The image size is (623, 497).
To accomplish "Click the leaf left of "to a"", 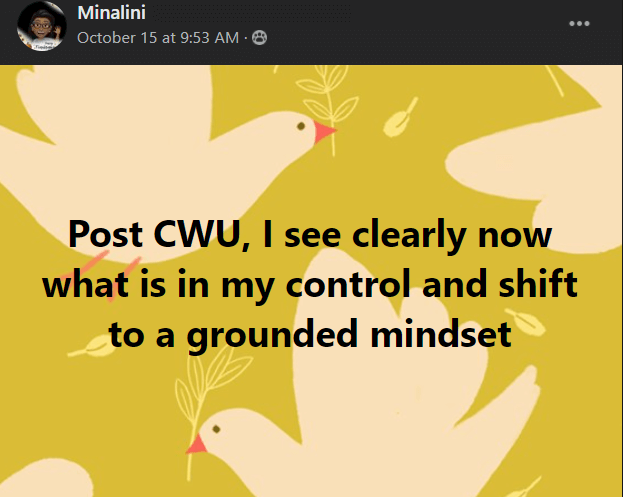I will [x=92, y=346].
